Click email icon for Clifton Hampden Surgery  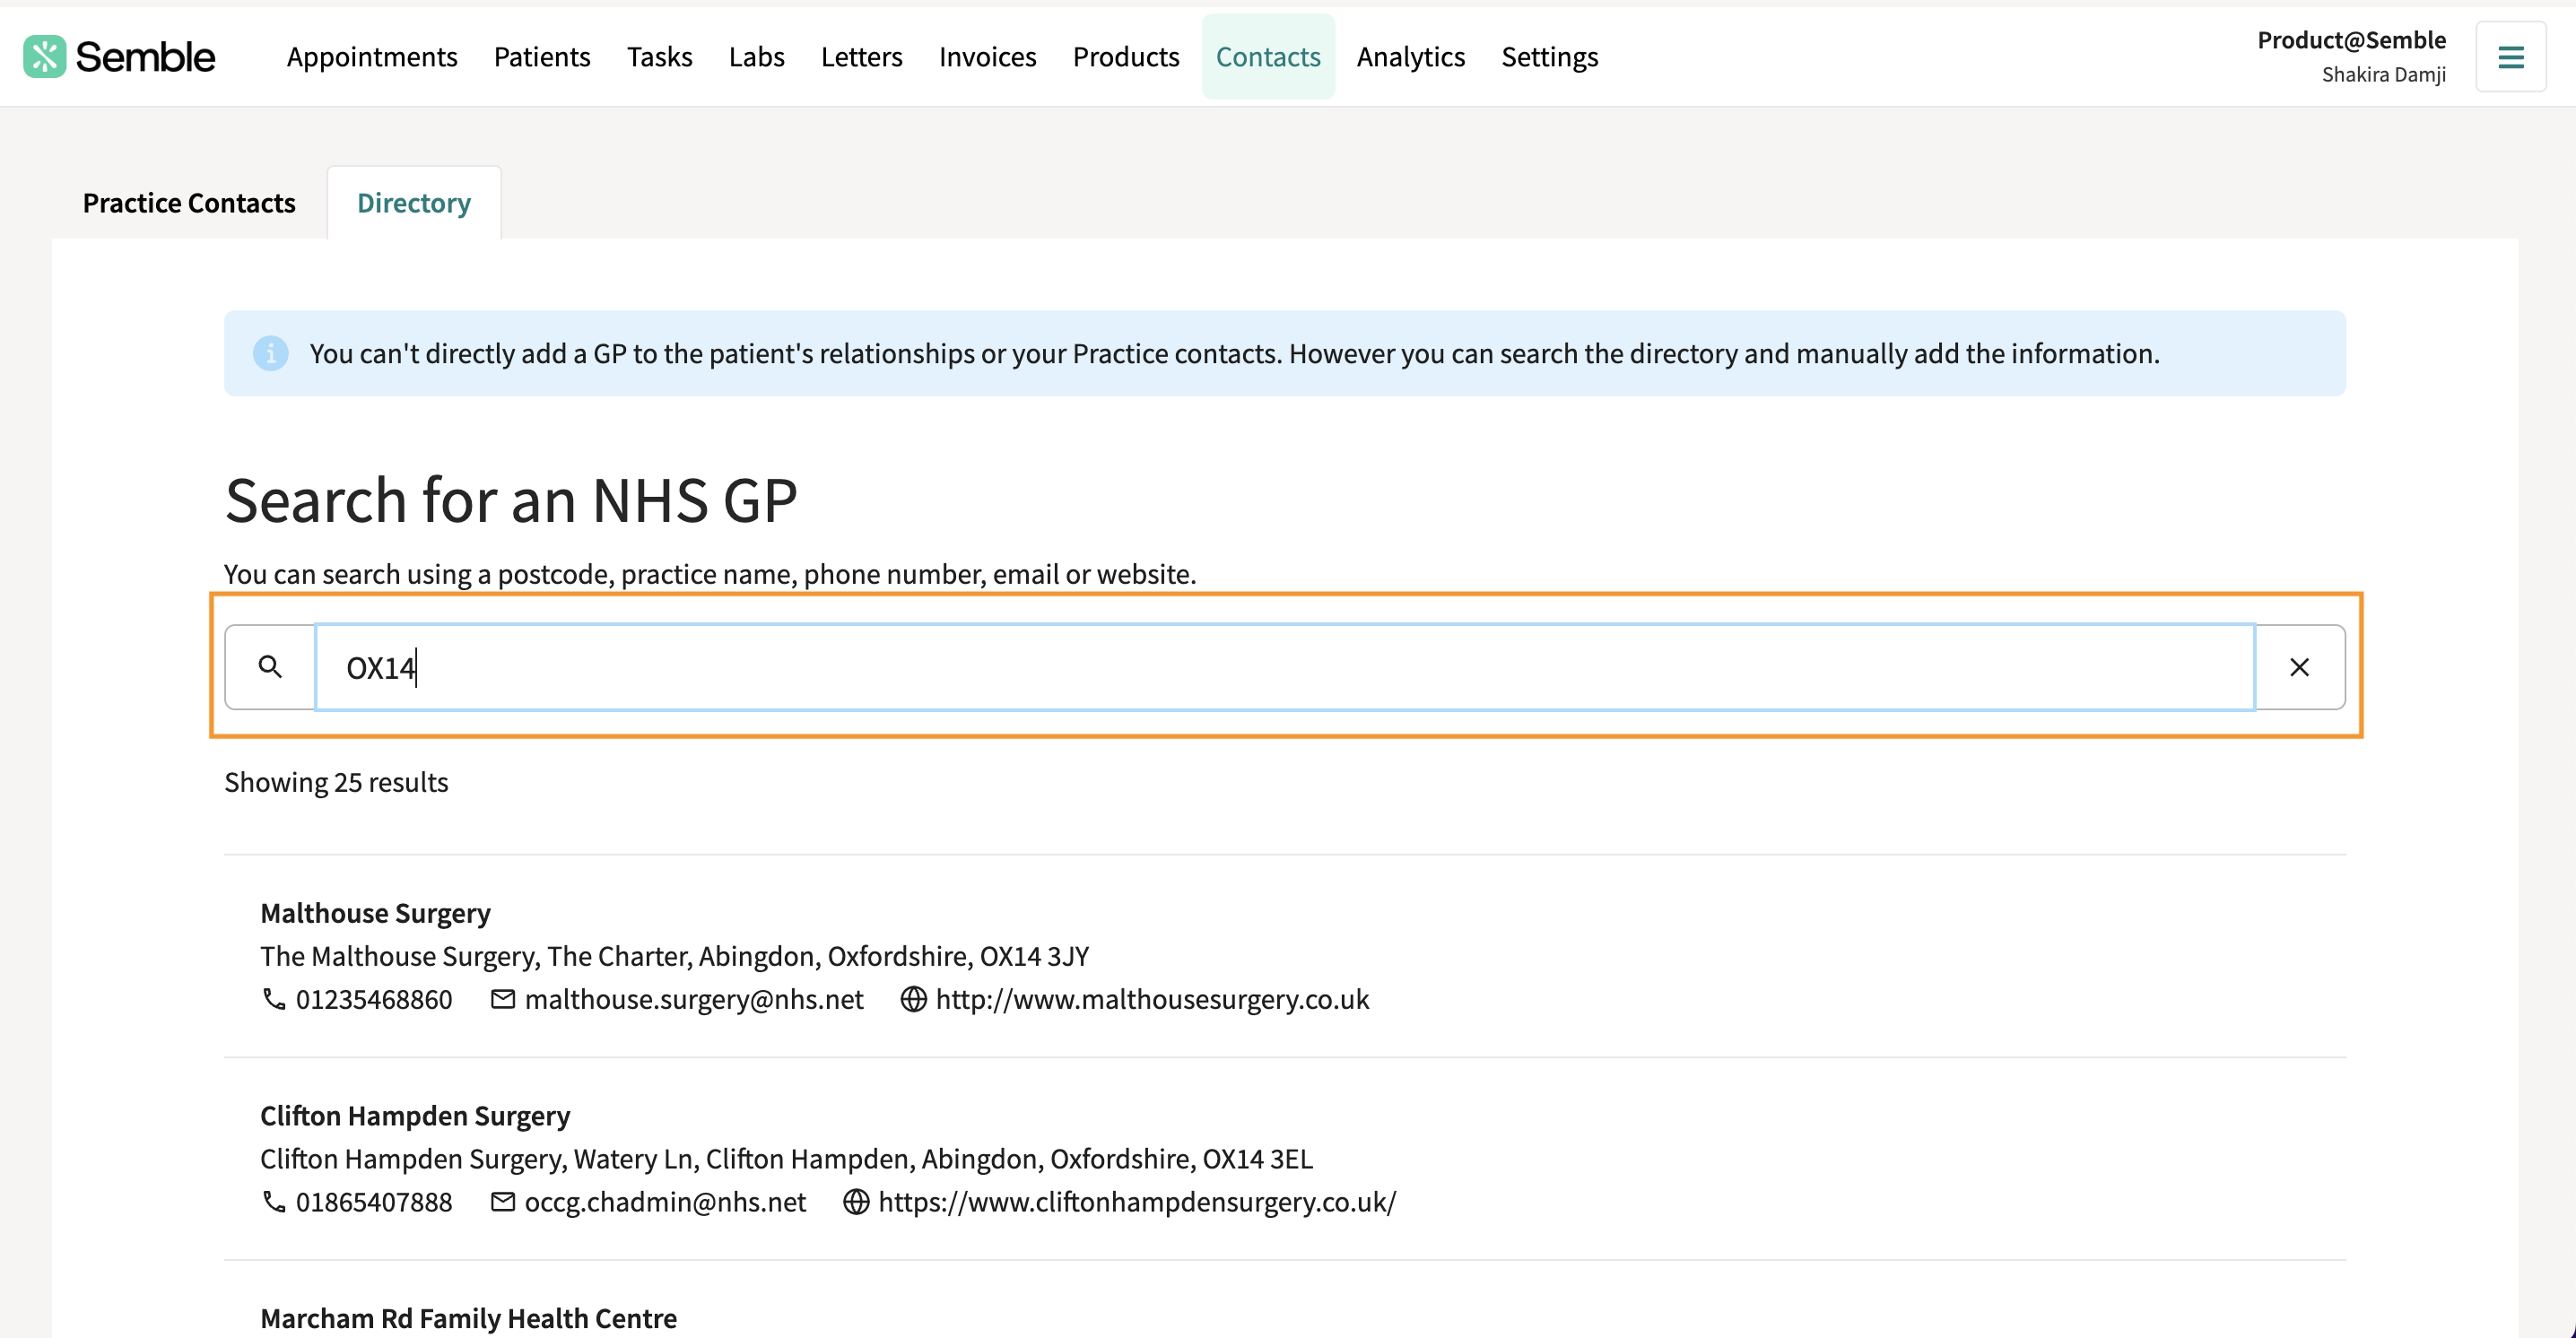point(503,1201)
